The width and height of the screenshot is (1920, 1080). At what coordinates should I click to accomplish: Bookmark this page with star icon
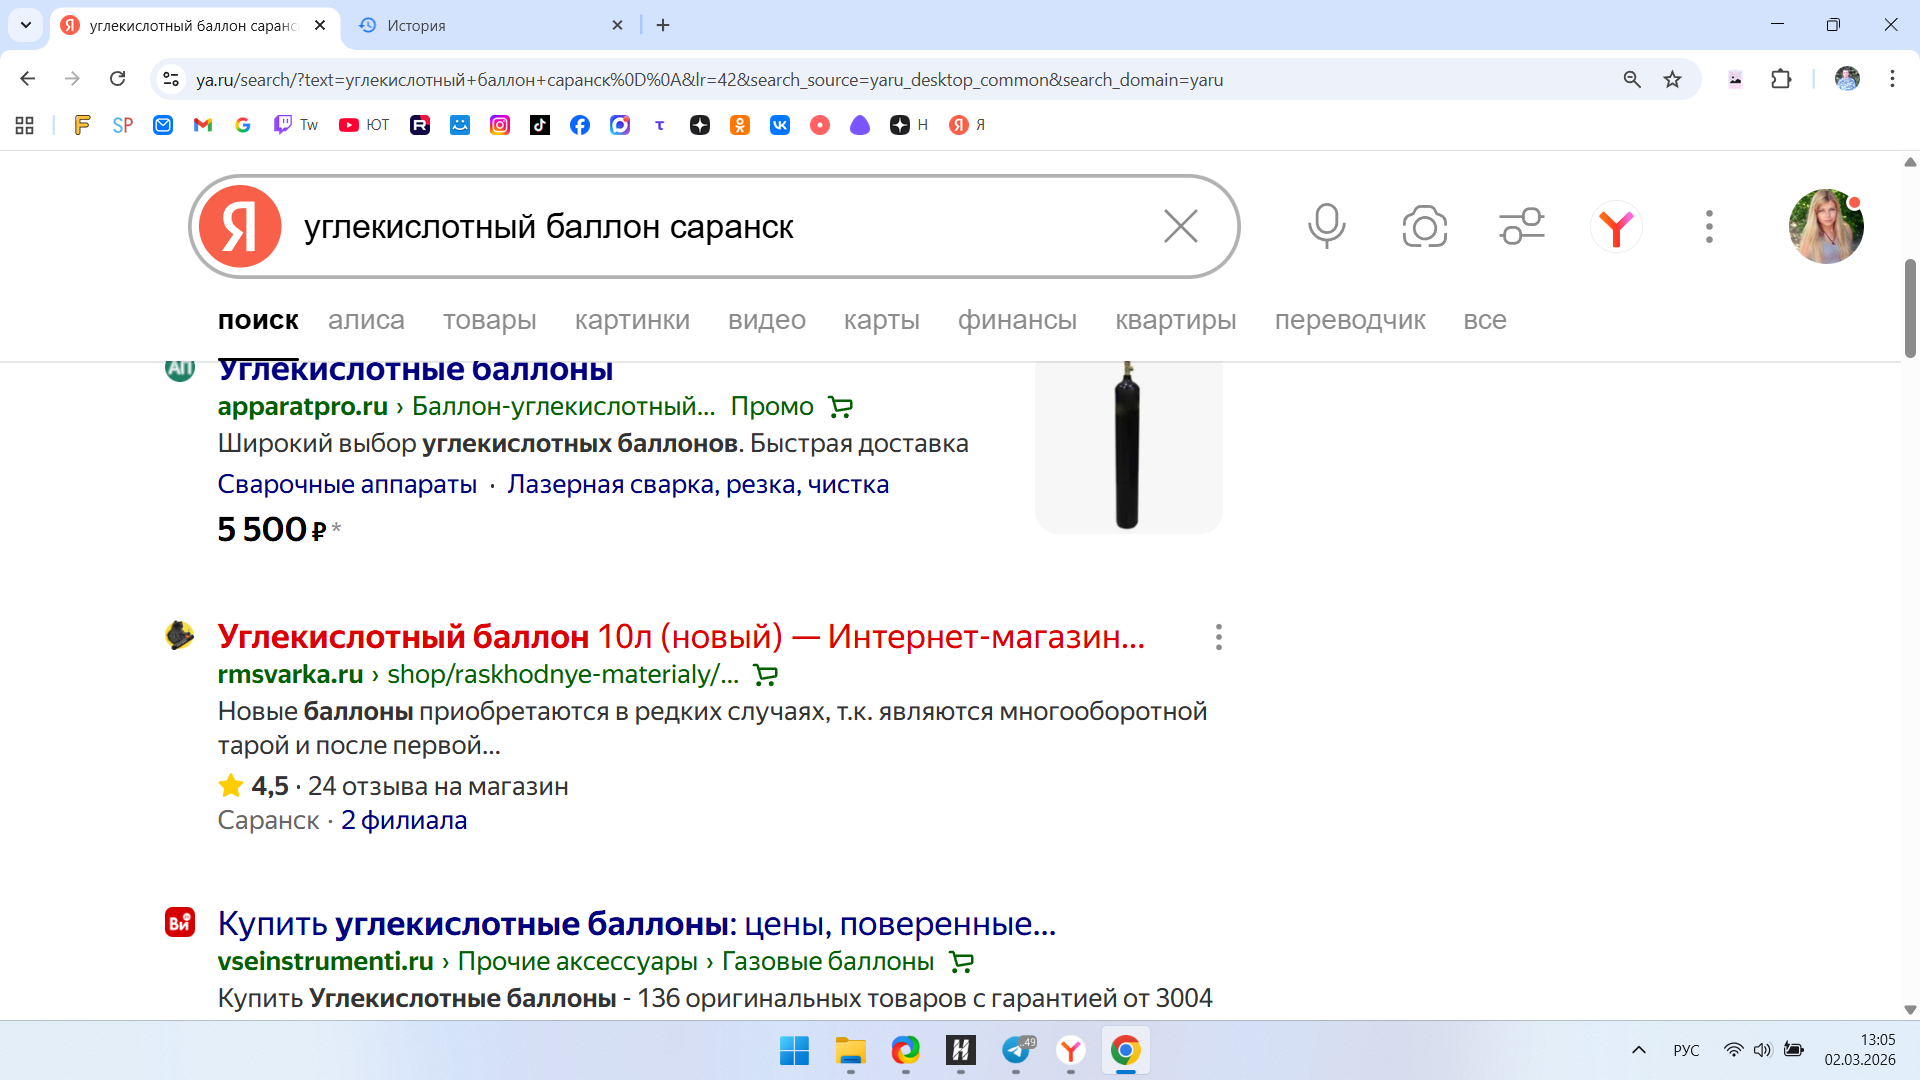(x=1672, y=79)
